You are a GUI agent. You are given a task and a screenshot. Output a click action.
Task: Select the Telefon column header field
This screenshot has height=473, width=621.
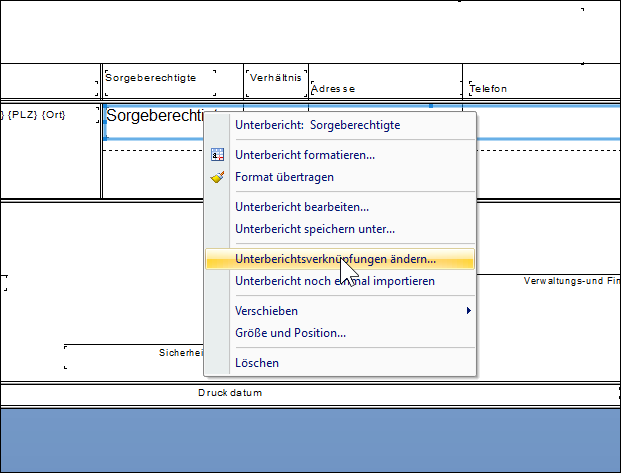545,88
